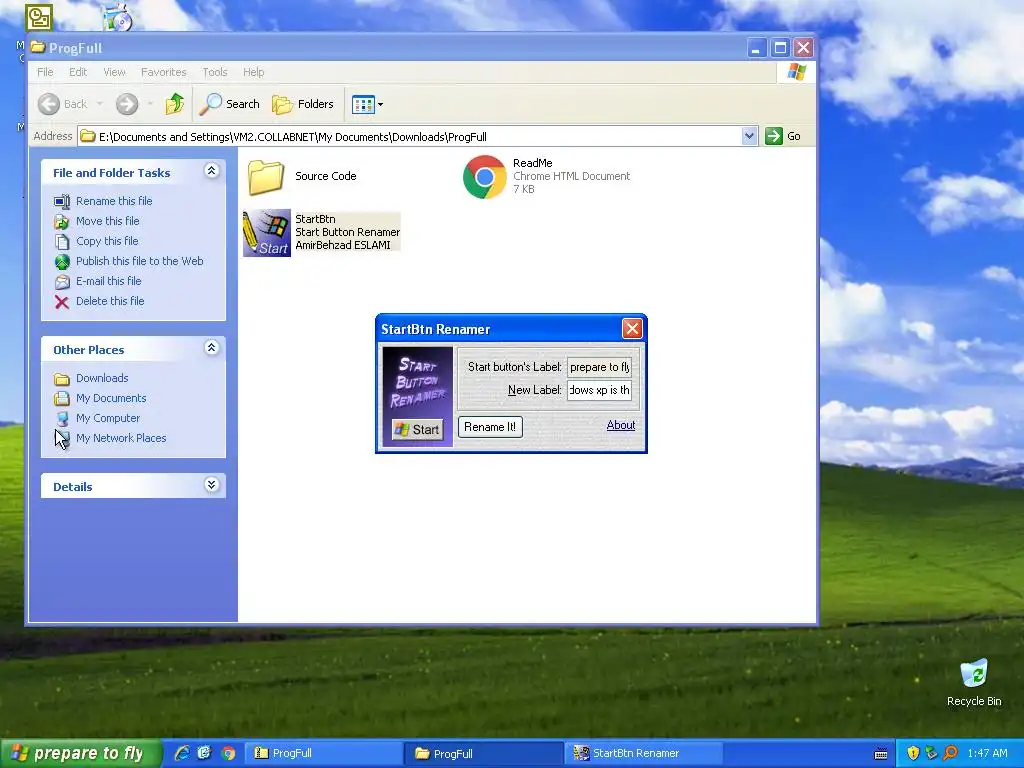This screenshot has height=768, width=1024.
Task: Open the File menu
Action: click(45, 72)
